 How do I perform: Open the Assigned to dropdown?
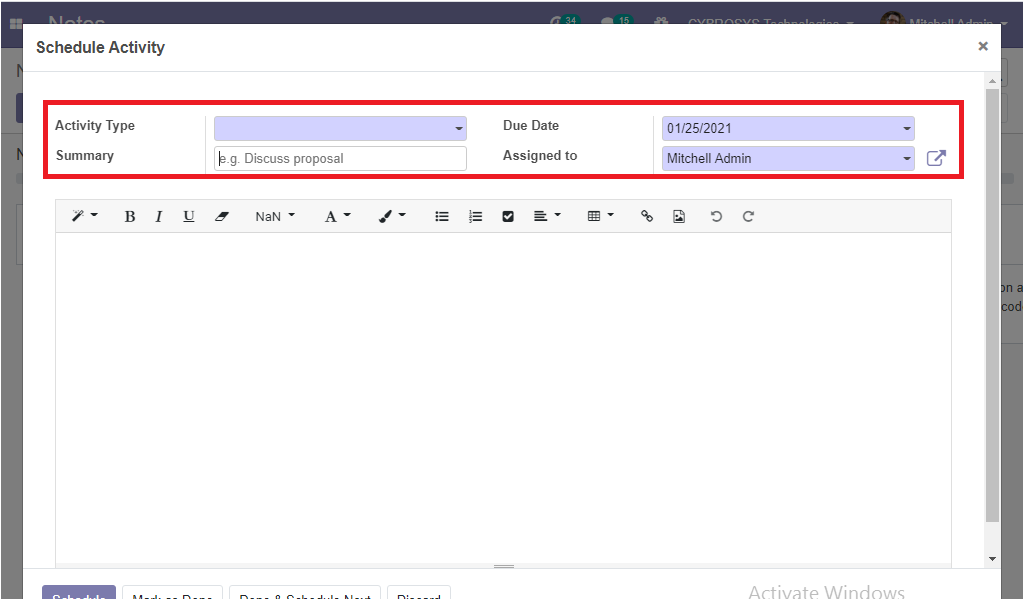(788, 158)
